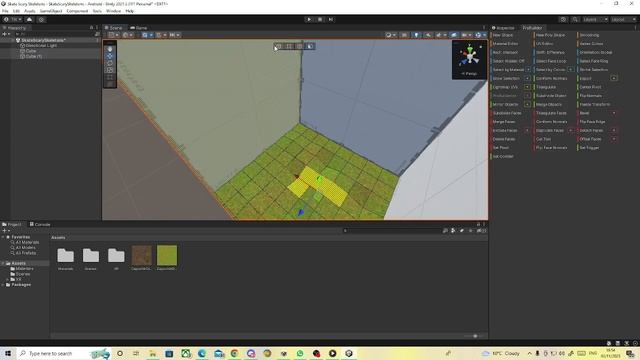Open the Component menu
The height and width of the screenshot is (360, 640).
tap(77, 11)
